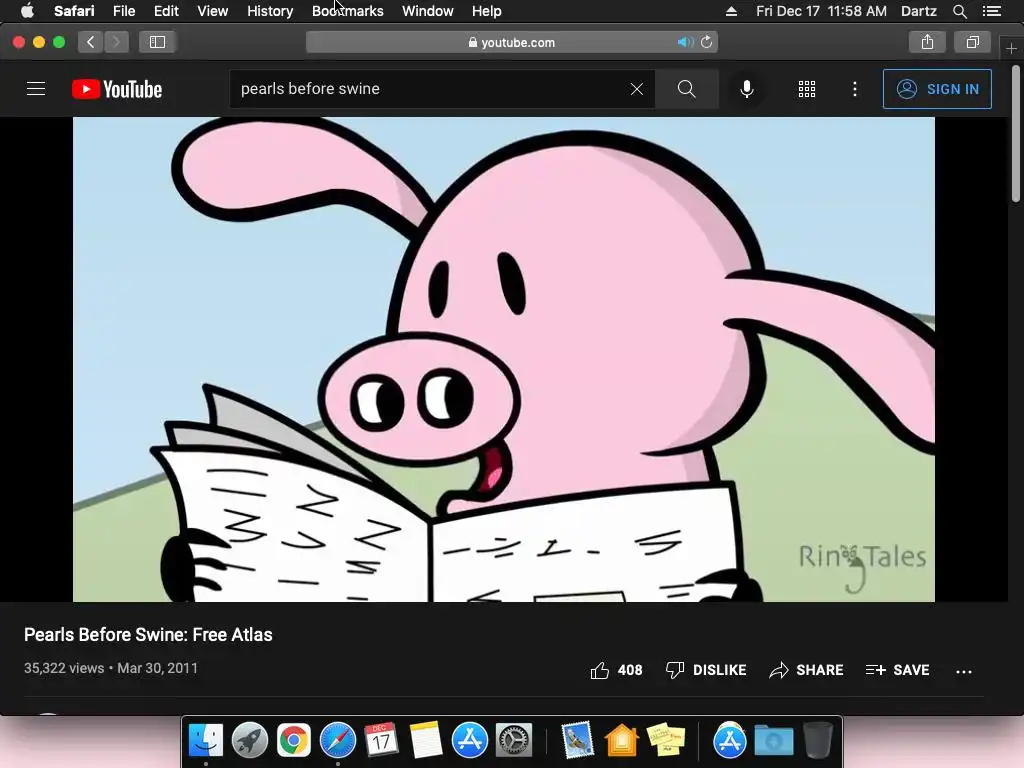The height and width of the screenshot is (768, 1024).
Task: Open the Apple menu
Action: 27,11
